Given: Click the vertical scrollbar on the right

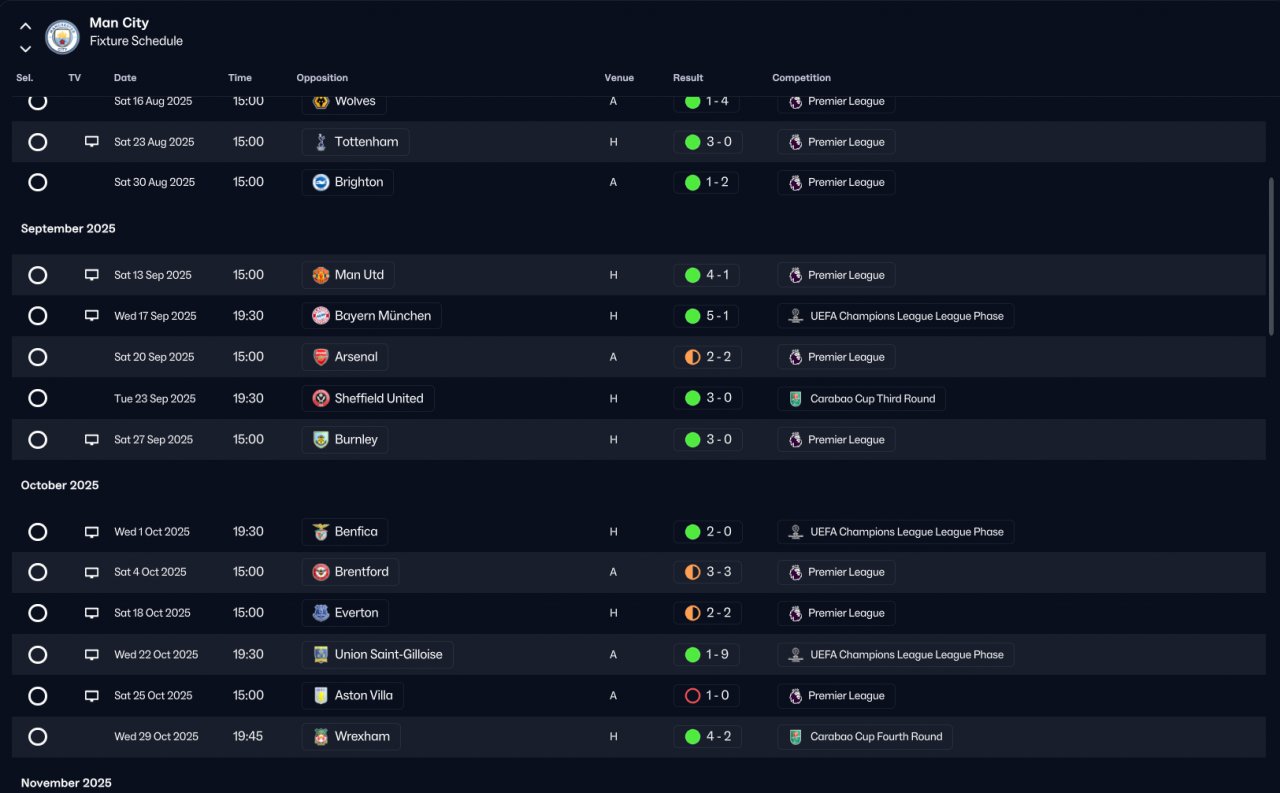Looking at the screenshot, I should click(1272, 256).
